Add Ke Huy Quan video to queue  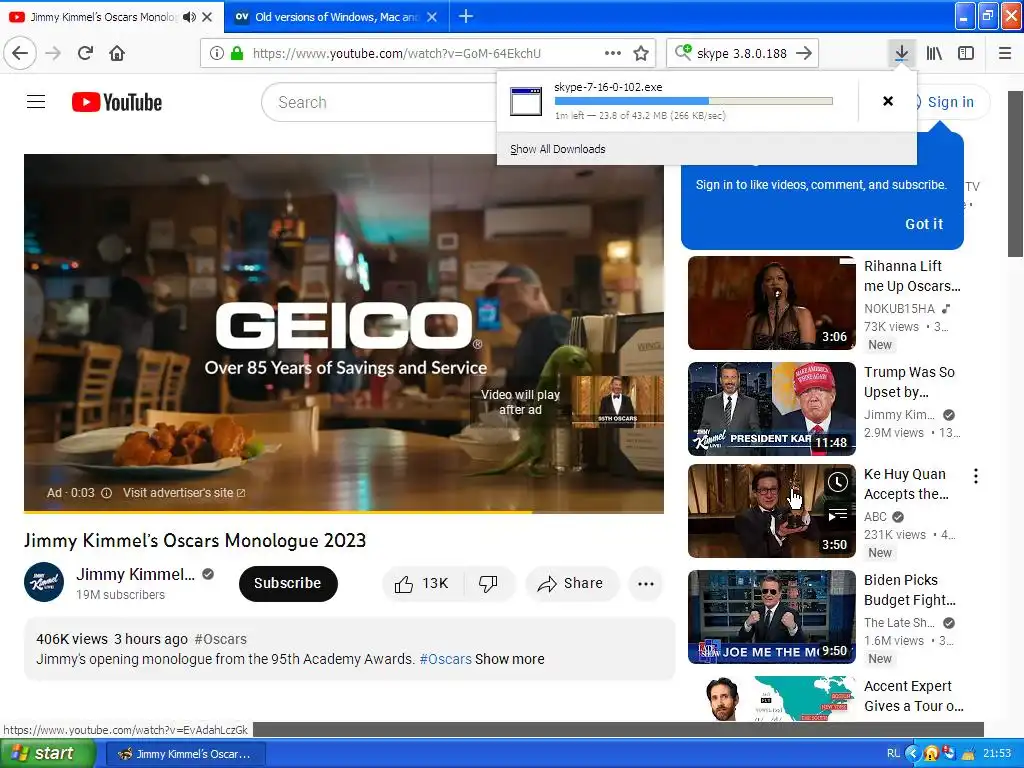[838, 515]
